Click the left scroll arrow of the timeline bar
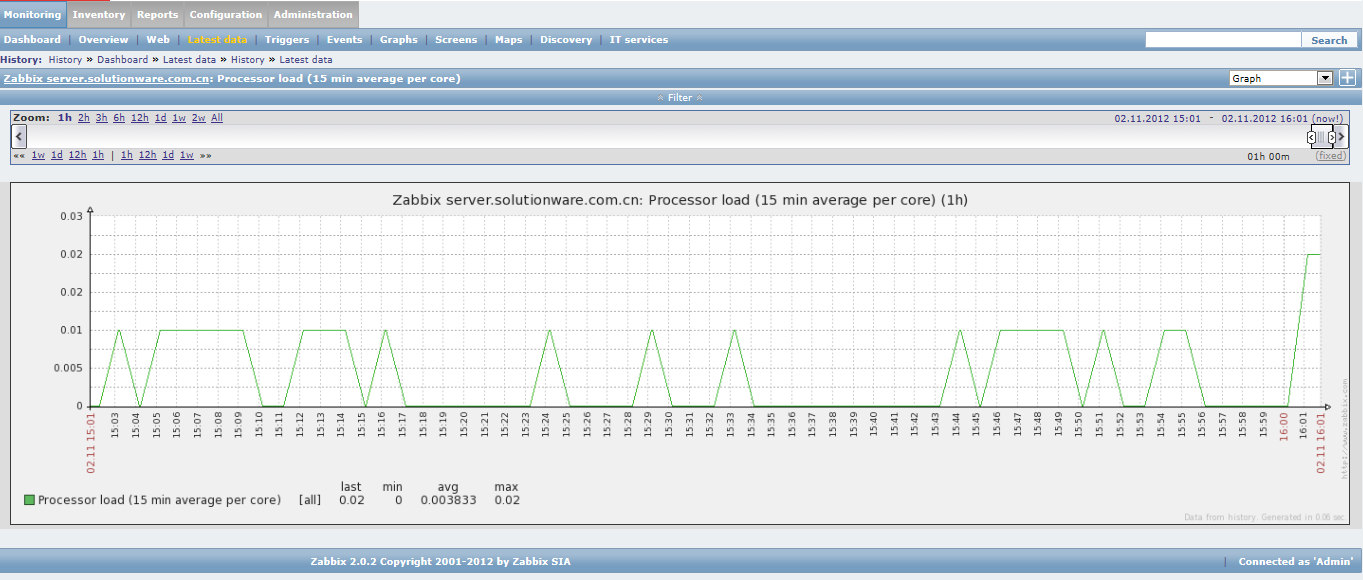Viewport: 1363px width, 580px height. coord(19,137)
